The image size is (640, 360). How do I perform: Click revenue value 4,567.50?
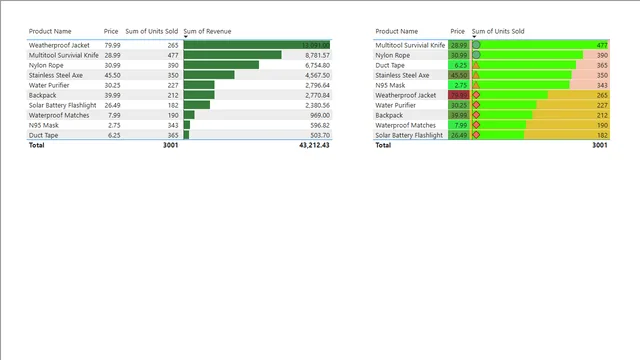pos(318,75)
